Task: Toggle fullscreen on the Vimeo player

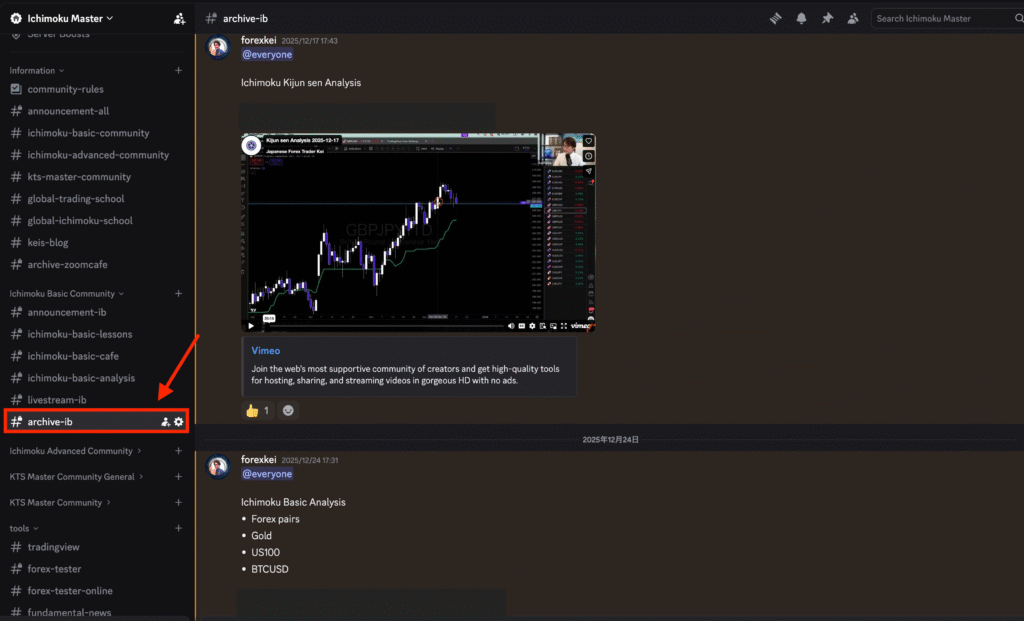Action: pyautogui.click(x=563, y=325)
